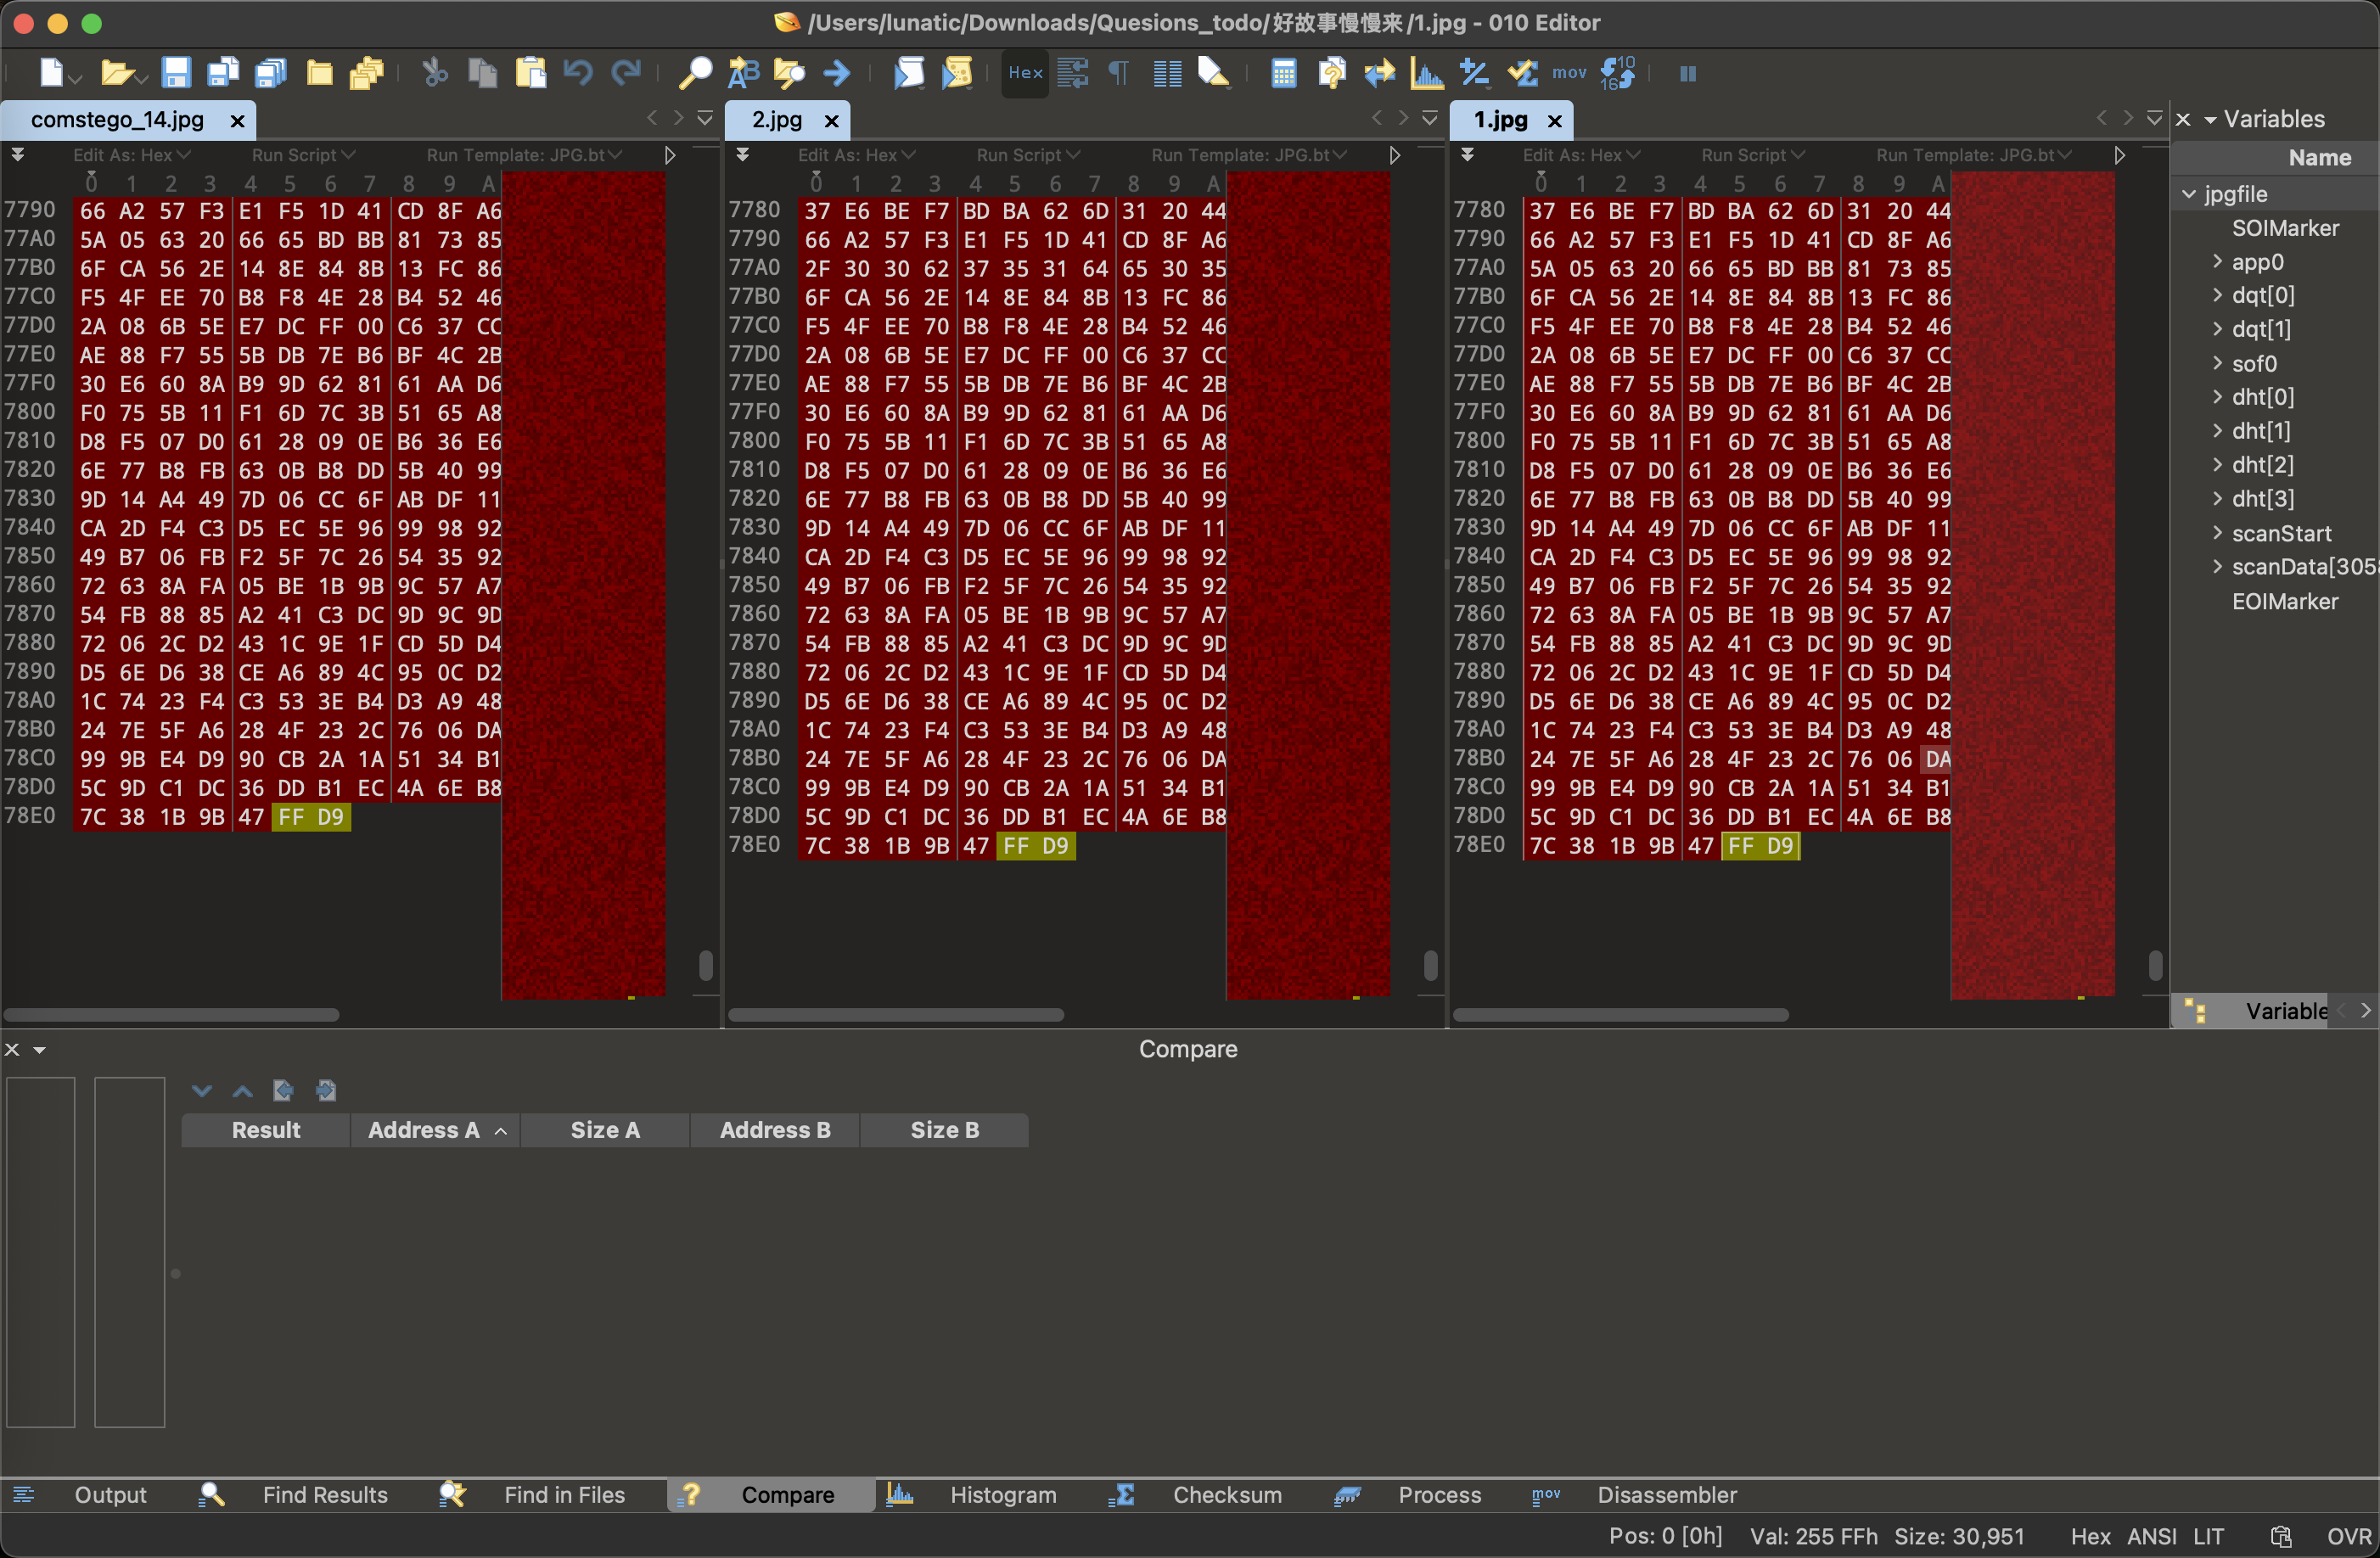Open Run Template dropdown in 2.jpg pane

(x=1249, y=155)
